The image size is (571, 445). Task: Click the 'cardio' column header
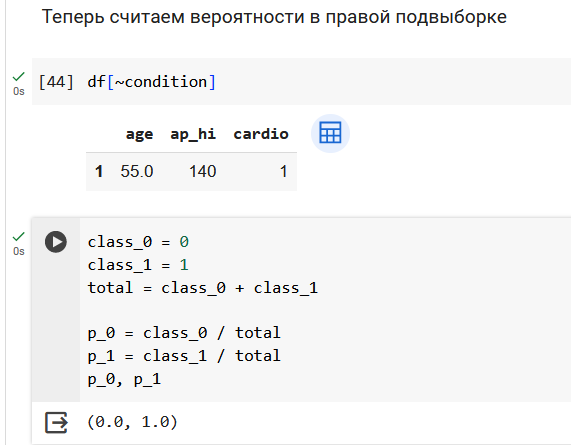point(261,134)
